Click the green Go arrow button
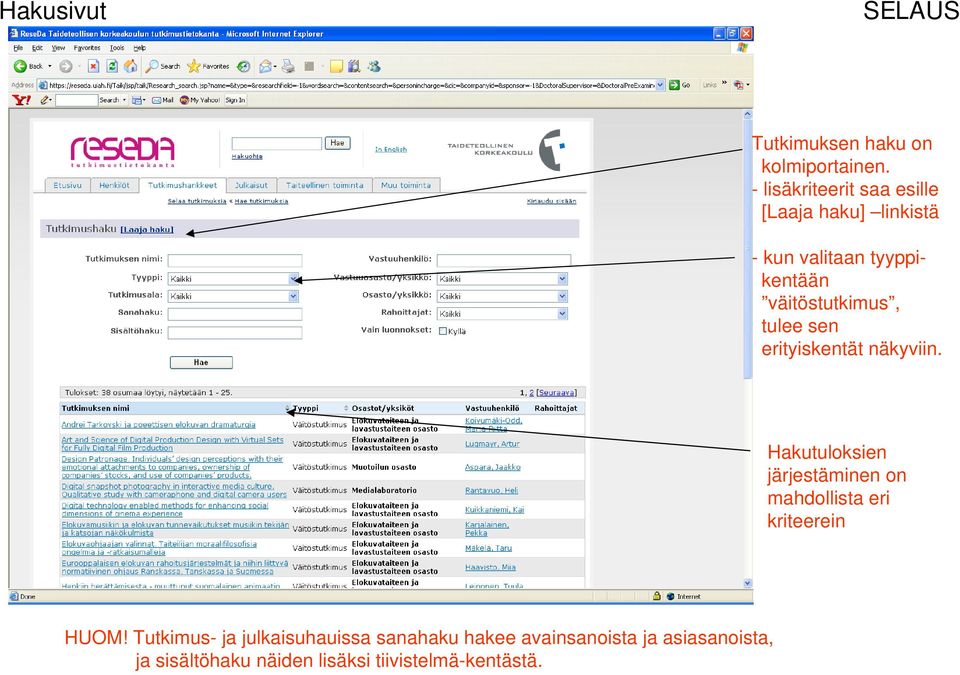Screen dimensions: 960x675 coord(674,85)
